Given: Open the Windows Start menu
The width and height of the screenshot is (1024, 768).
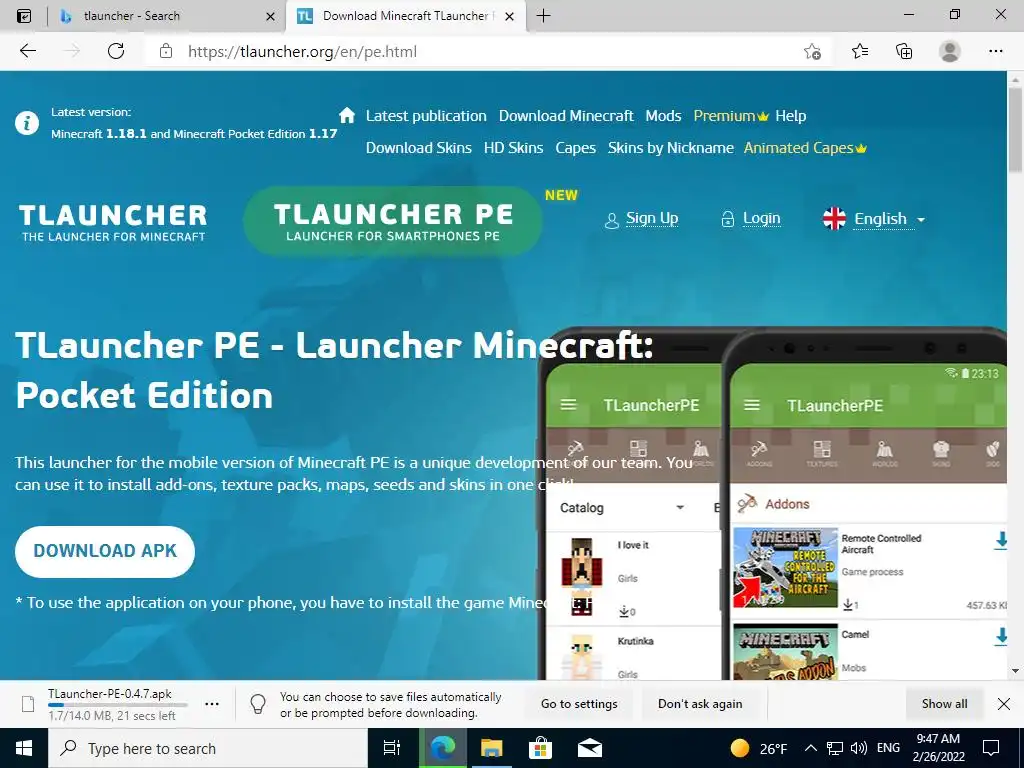Looking at the screenshot, I should 24,748.
